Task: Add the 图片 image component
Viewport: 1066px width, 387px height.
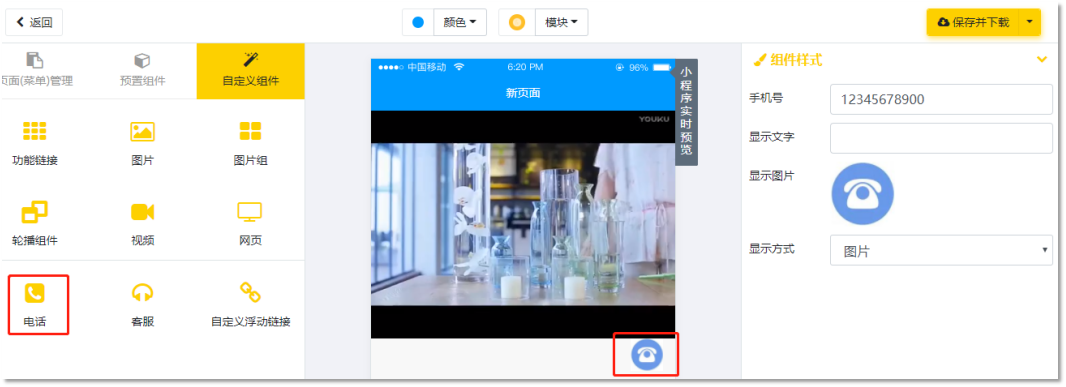Action: pos(142,144)
